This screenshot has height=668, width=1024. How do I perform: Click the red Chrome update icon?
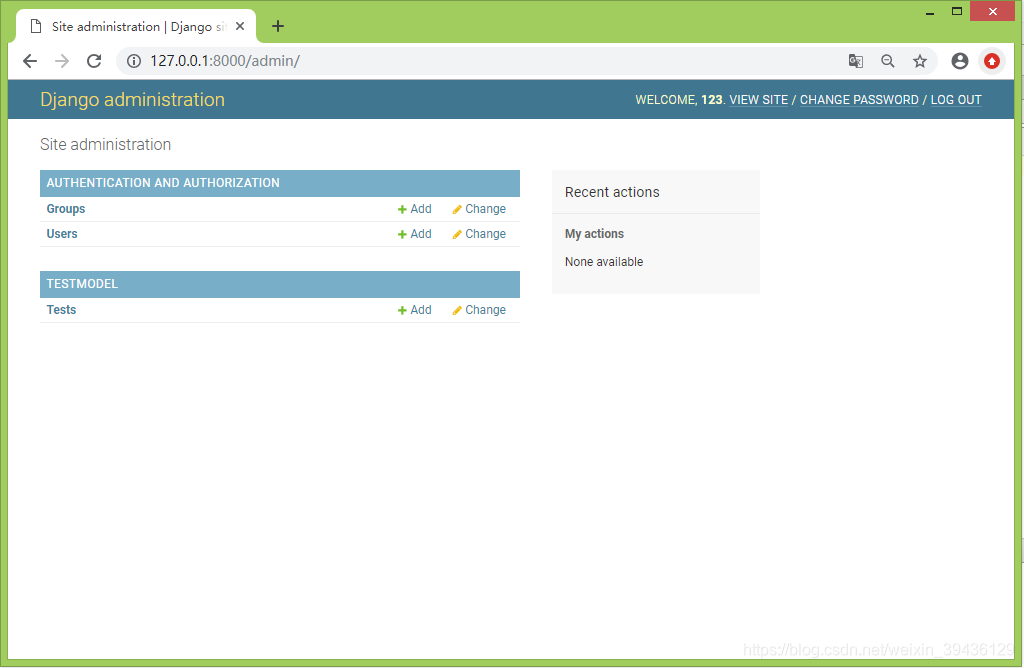[992, 61]
